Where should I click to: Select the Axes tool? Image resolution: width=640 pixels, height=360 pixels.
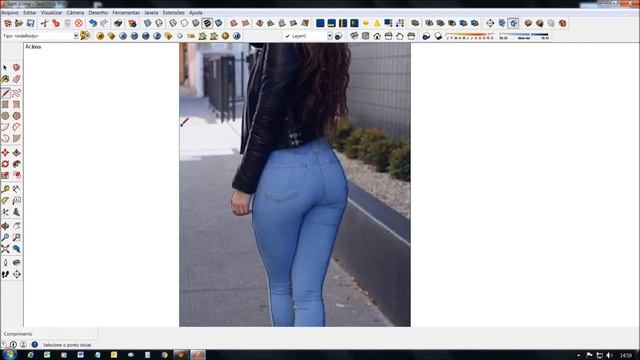point(5,212)
